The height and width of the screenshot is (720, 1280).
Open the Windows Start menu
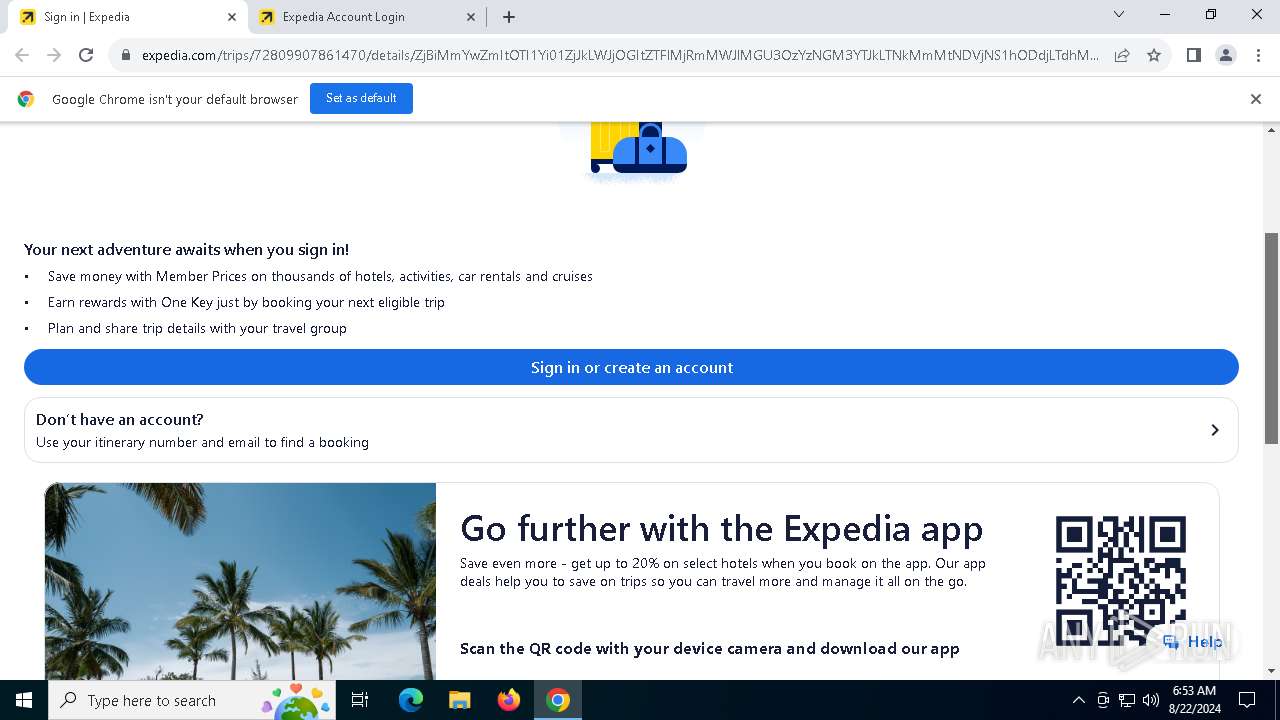[x=24, y=700]
